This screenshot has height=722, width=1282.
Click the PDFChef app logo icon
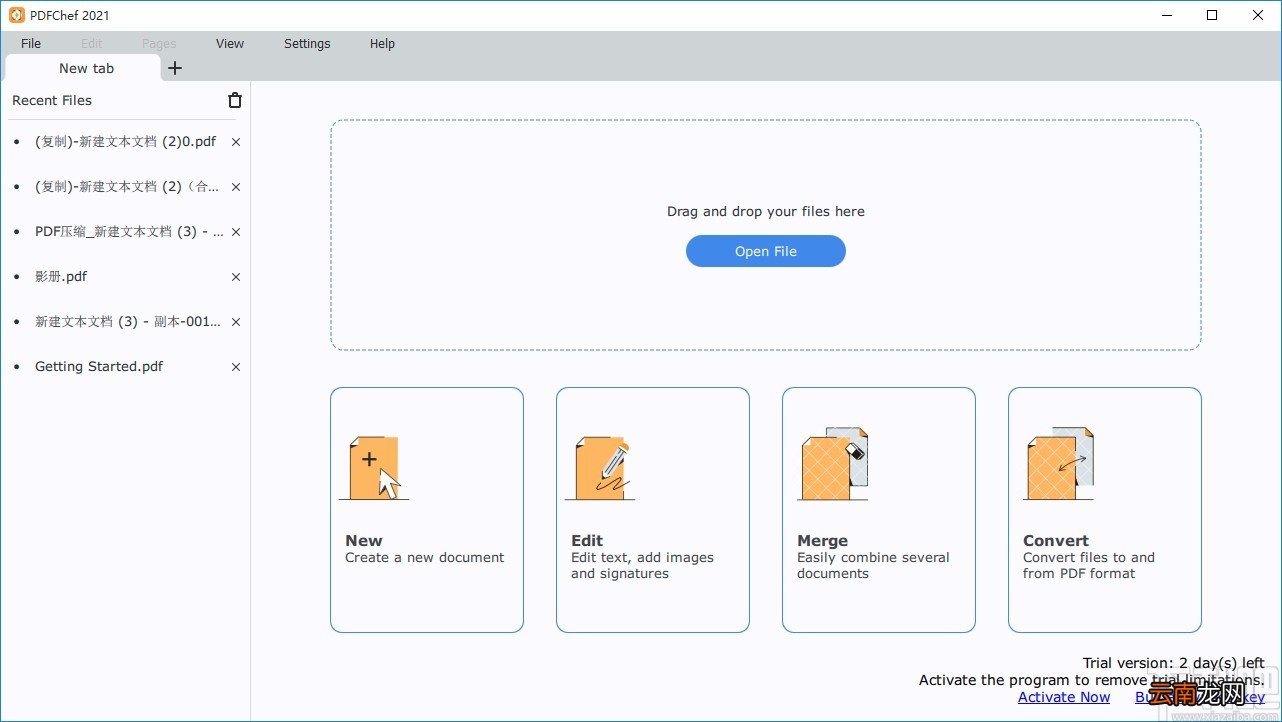coord(16,15)
